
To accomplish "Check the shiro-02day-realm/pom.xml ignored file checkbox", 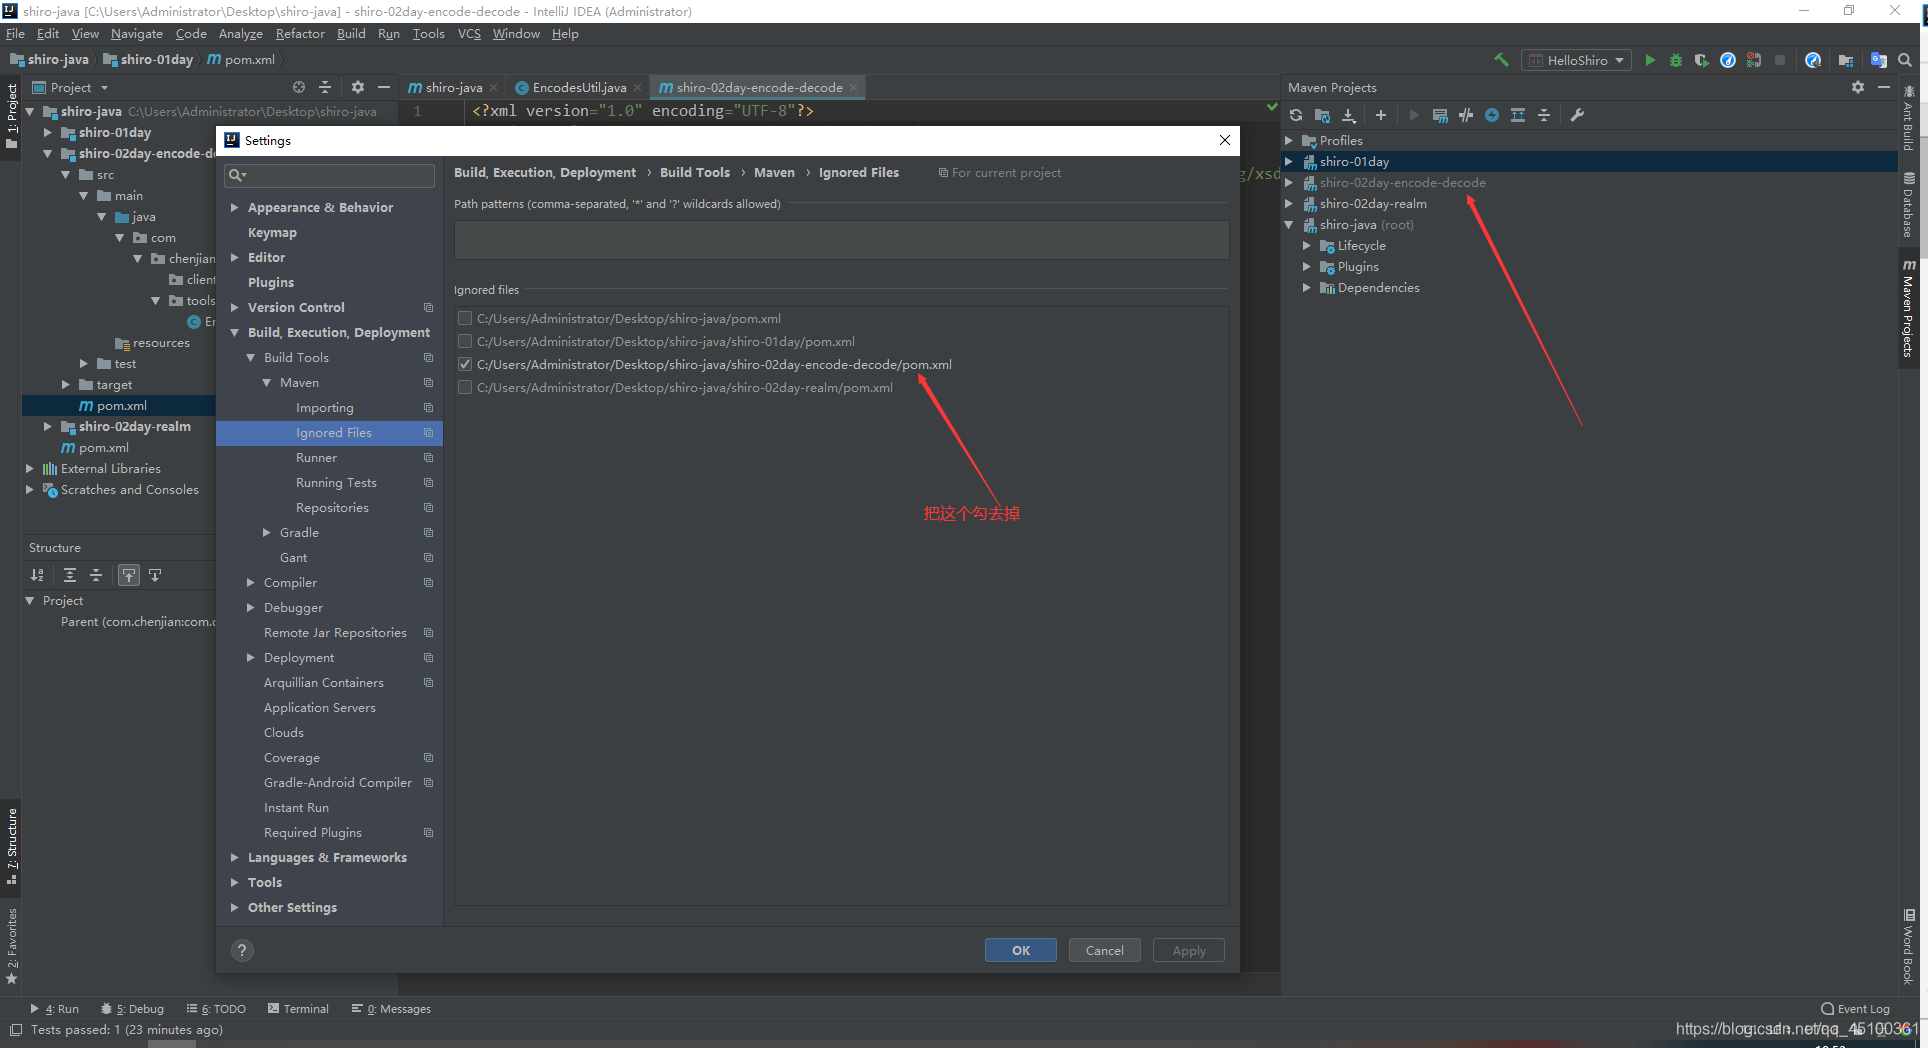I will click(465, 387).
